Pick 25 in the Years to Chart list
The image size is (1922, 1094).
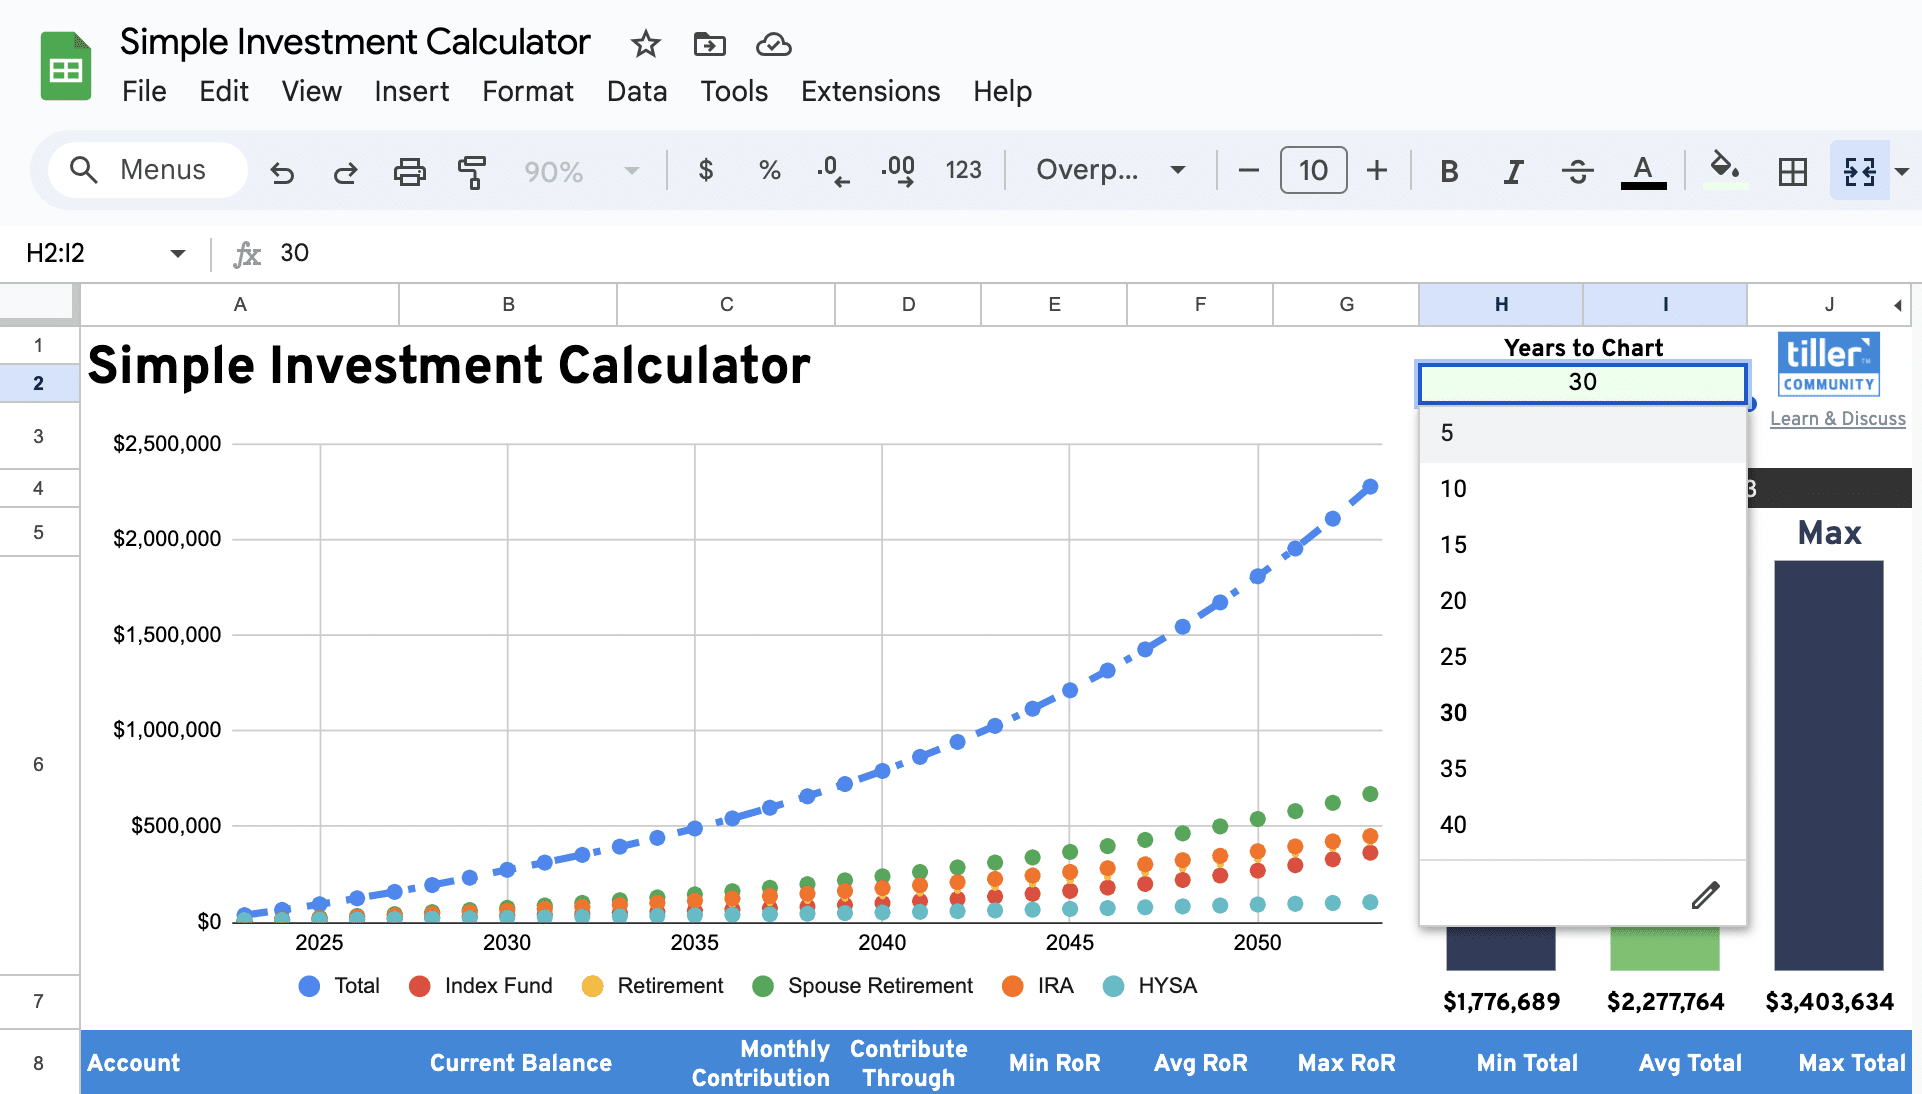coord(1582,657)
